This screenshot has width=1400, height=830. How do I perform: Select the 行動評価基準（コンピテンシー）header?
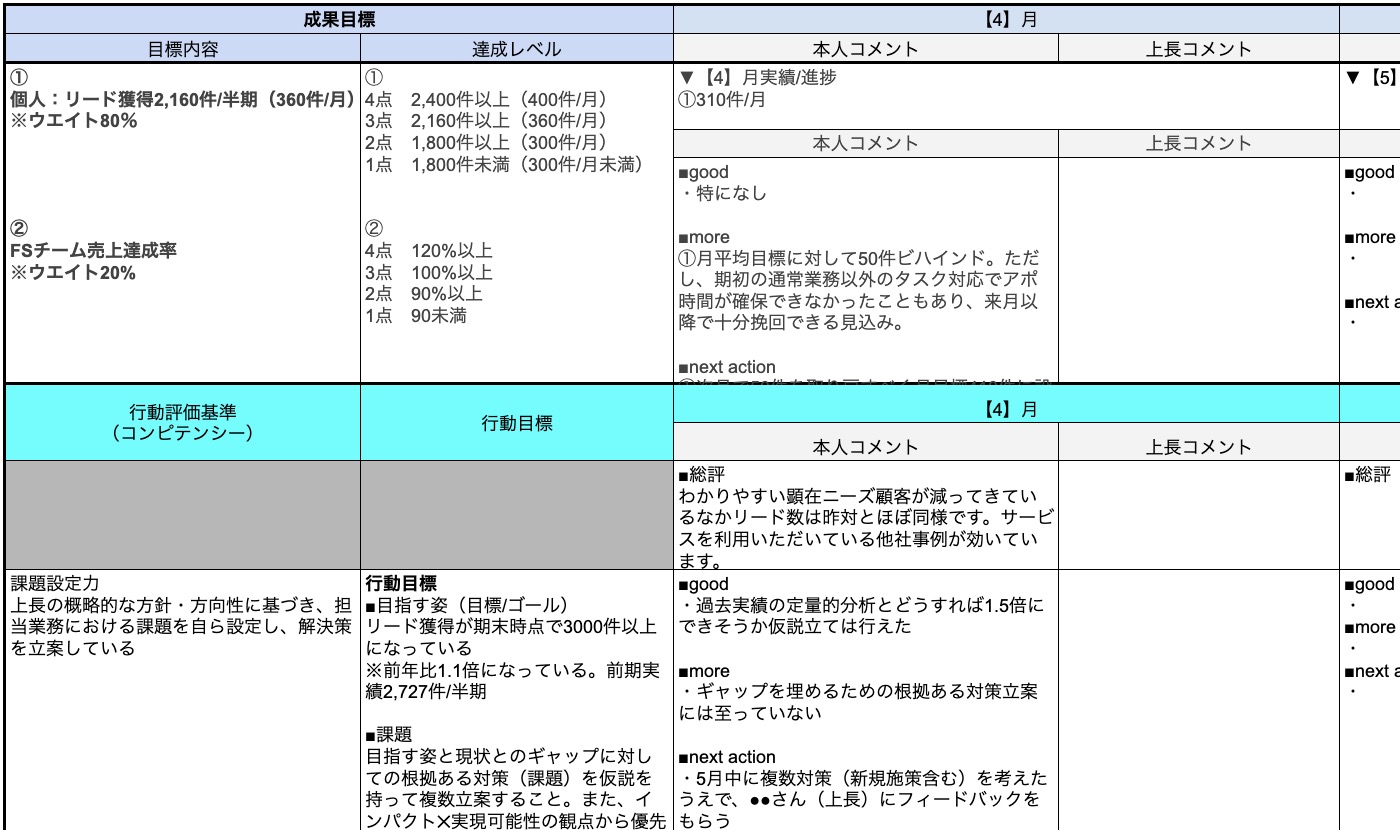tap(180, 421)
